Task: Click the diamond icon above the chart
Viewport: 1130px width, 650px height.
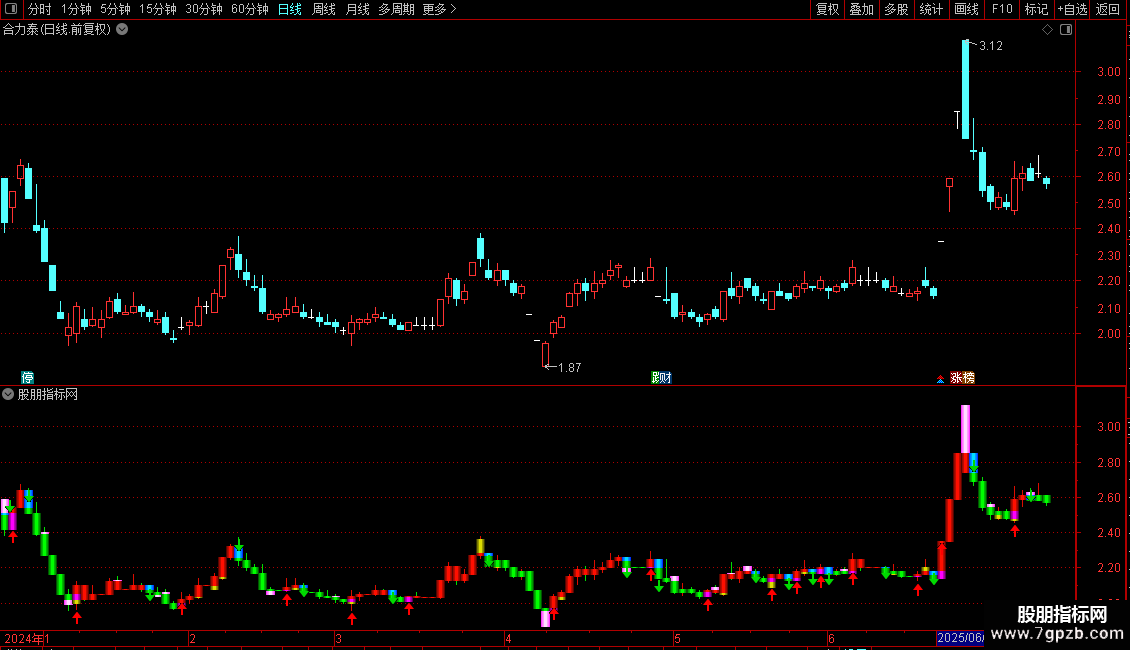Action: pyautogui.click(x=1048, y=30)
